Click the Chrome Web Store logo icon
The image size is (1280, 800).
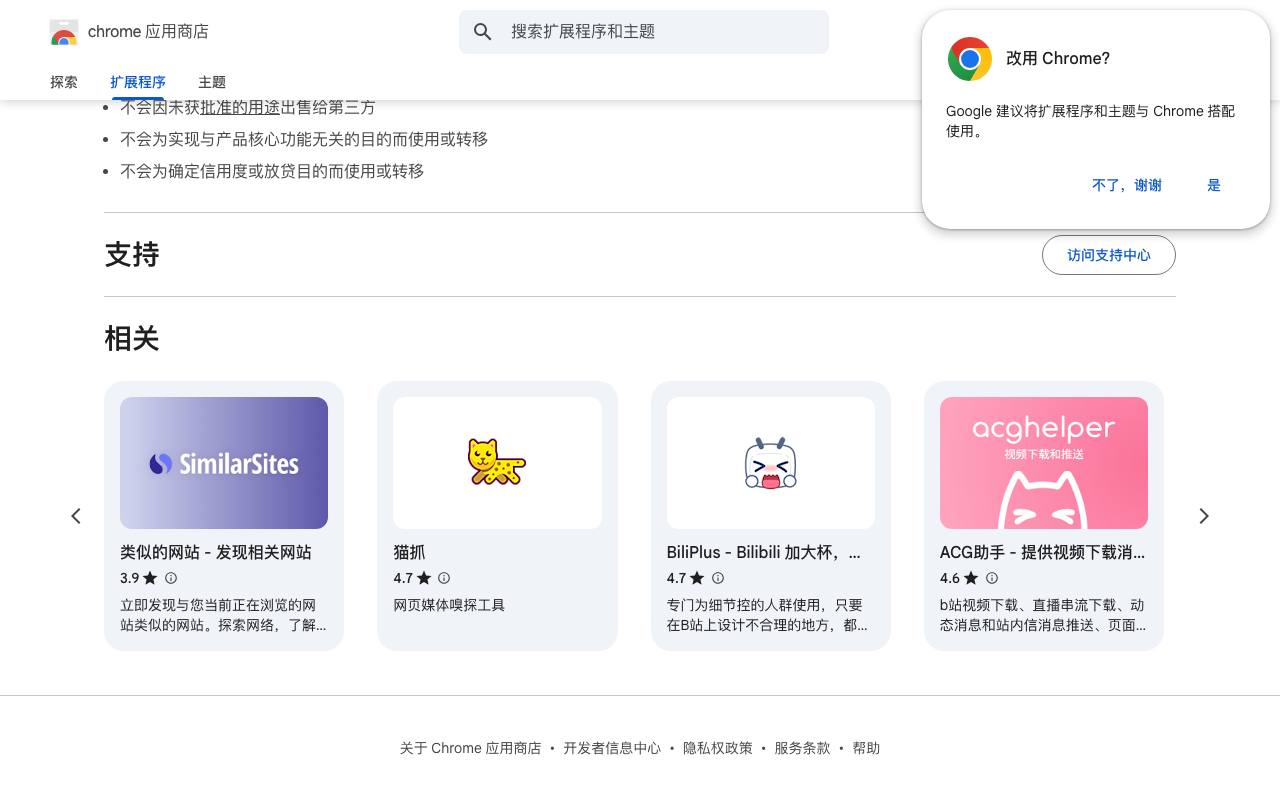coord(64,32)
